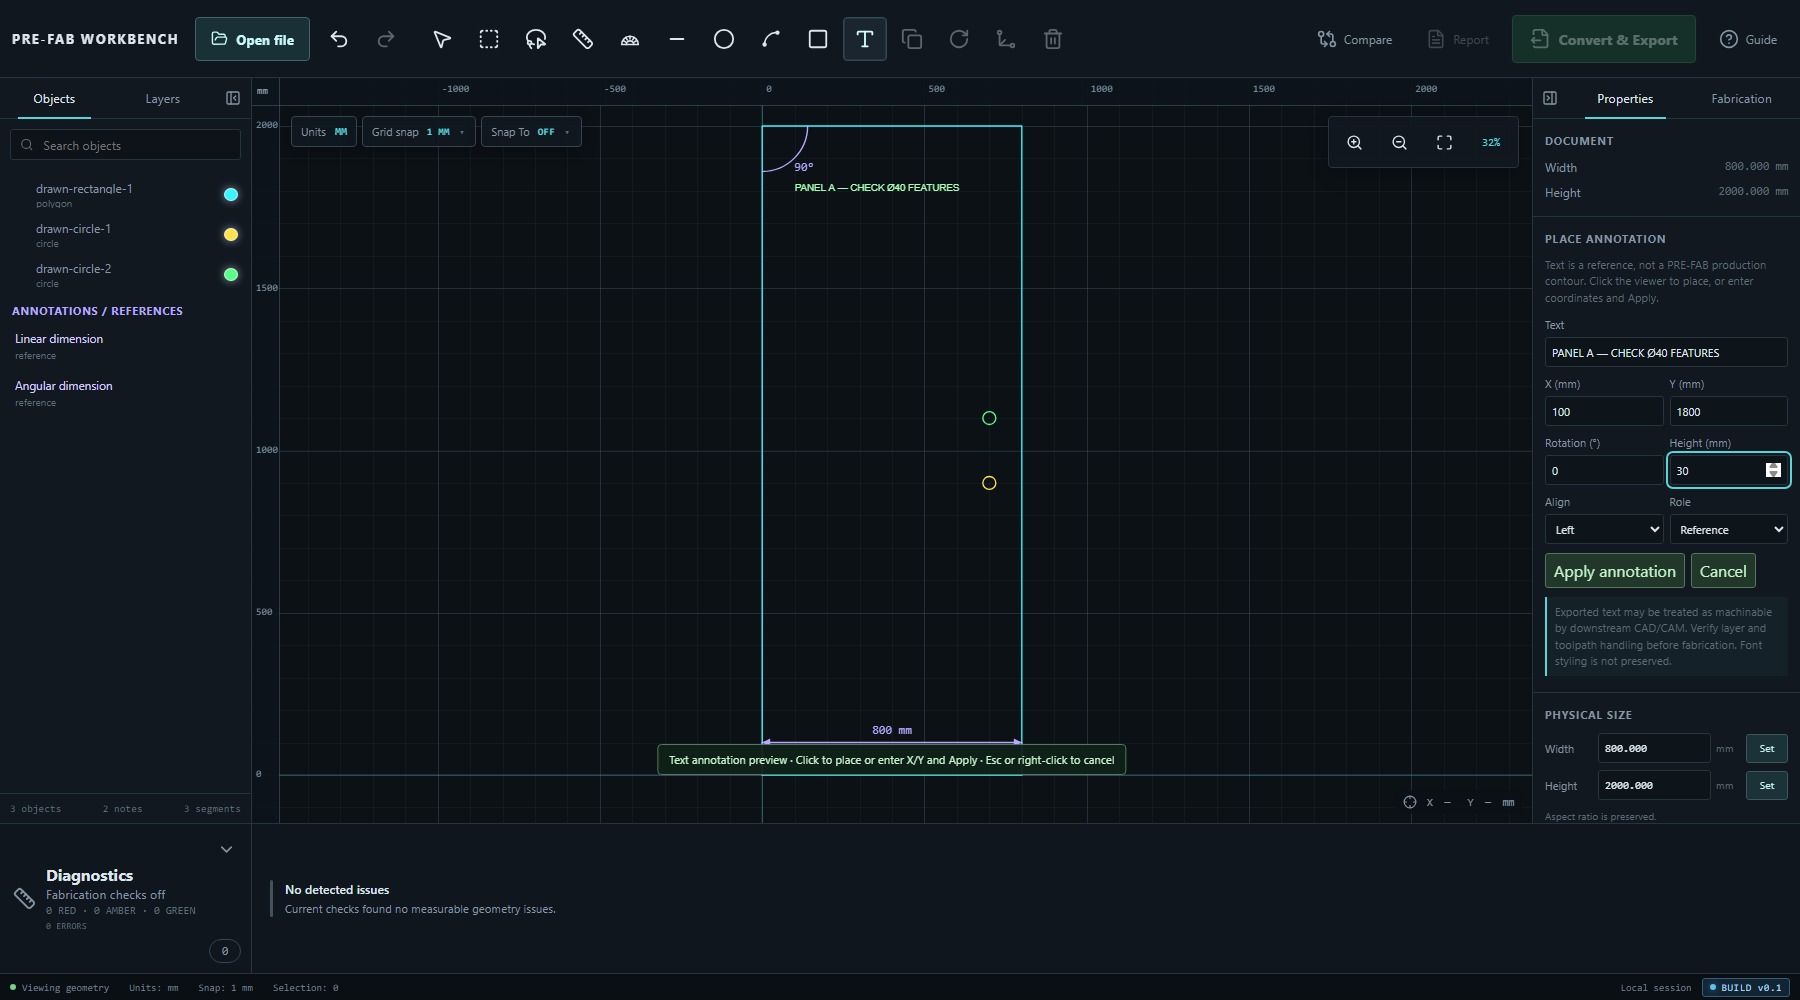Open the Role dropdown

[x=1728, y=530]
